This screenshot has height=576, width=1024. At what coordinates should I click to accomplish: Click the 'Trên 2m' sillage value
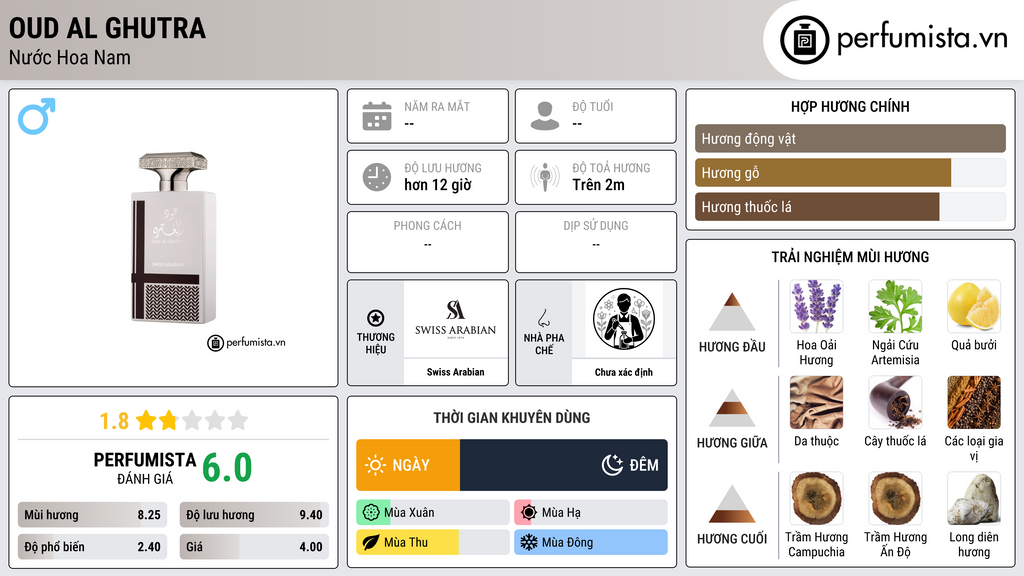[x=598, y=185]
